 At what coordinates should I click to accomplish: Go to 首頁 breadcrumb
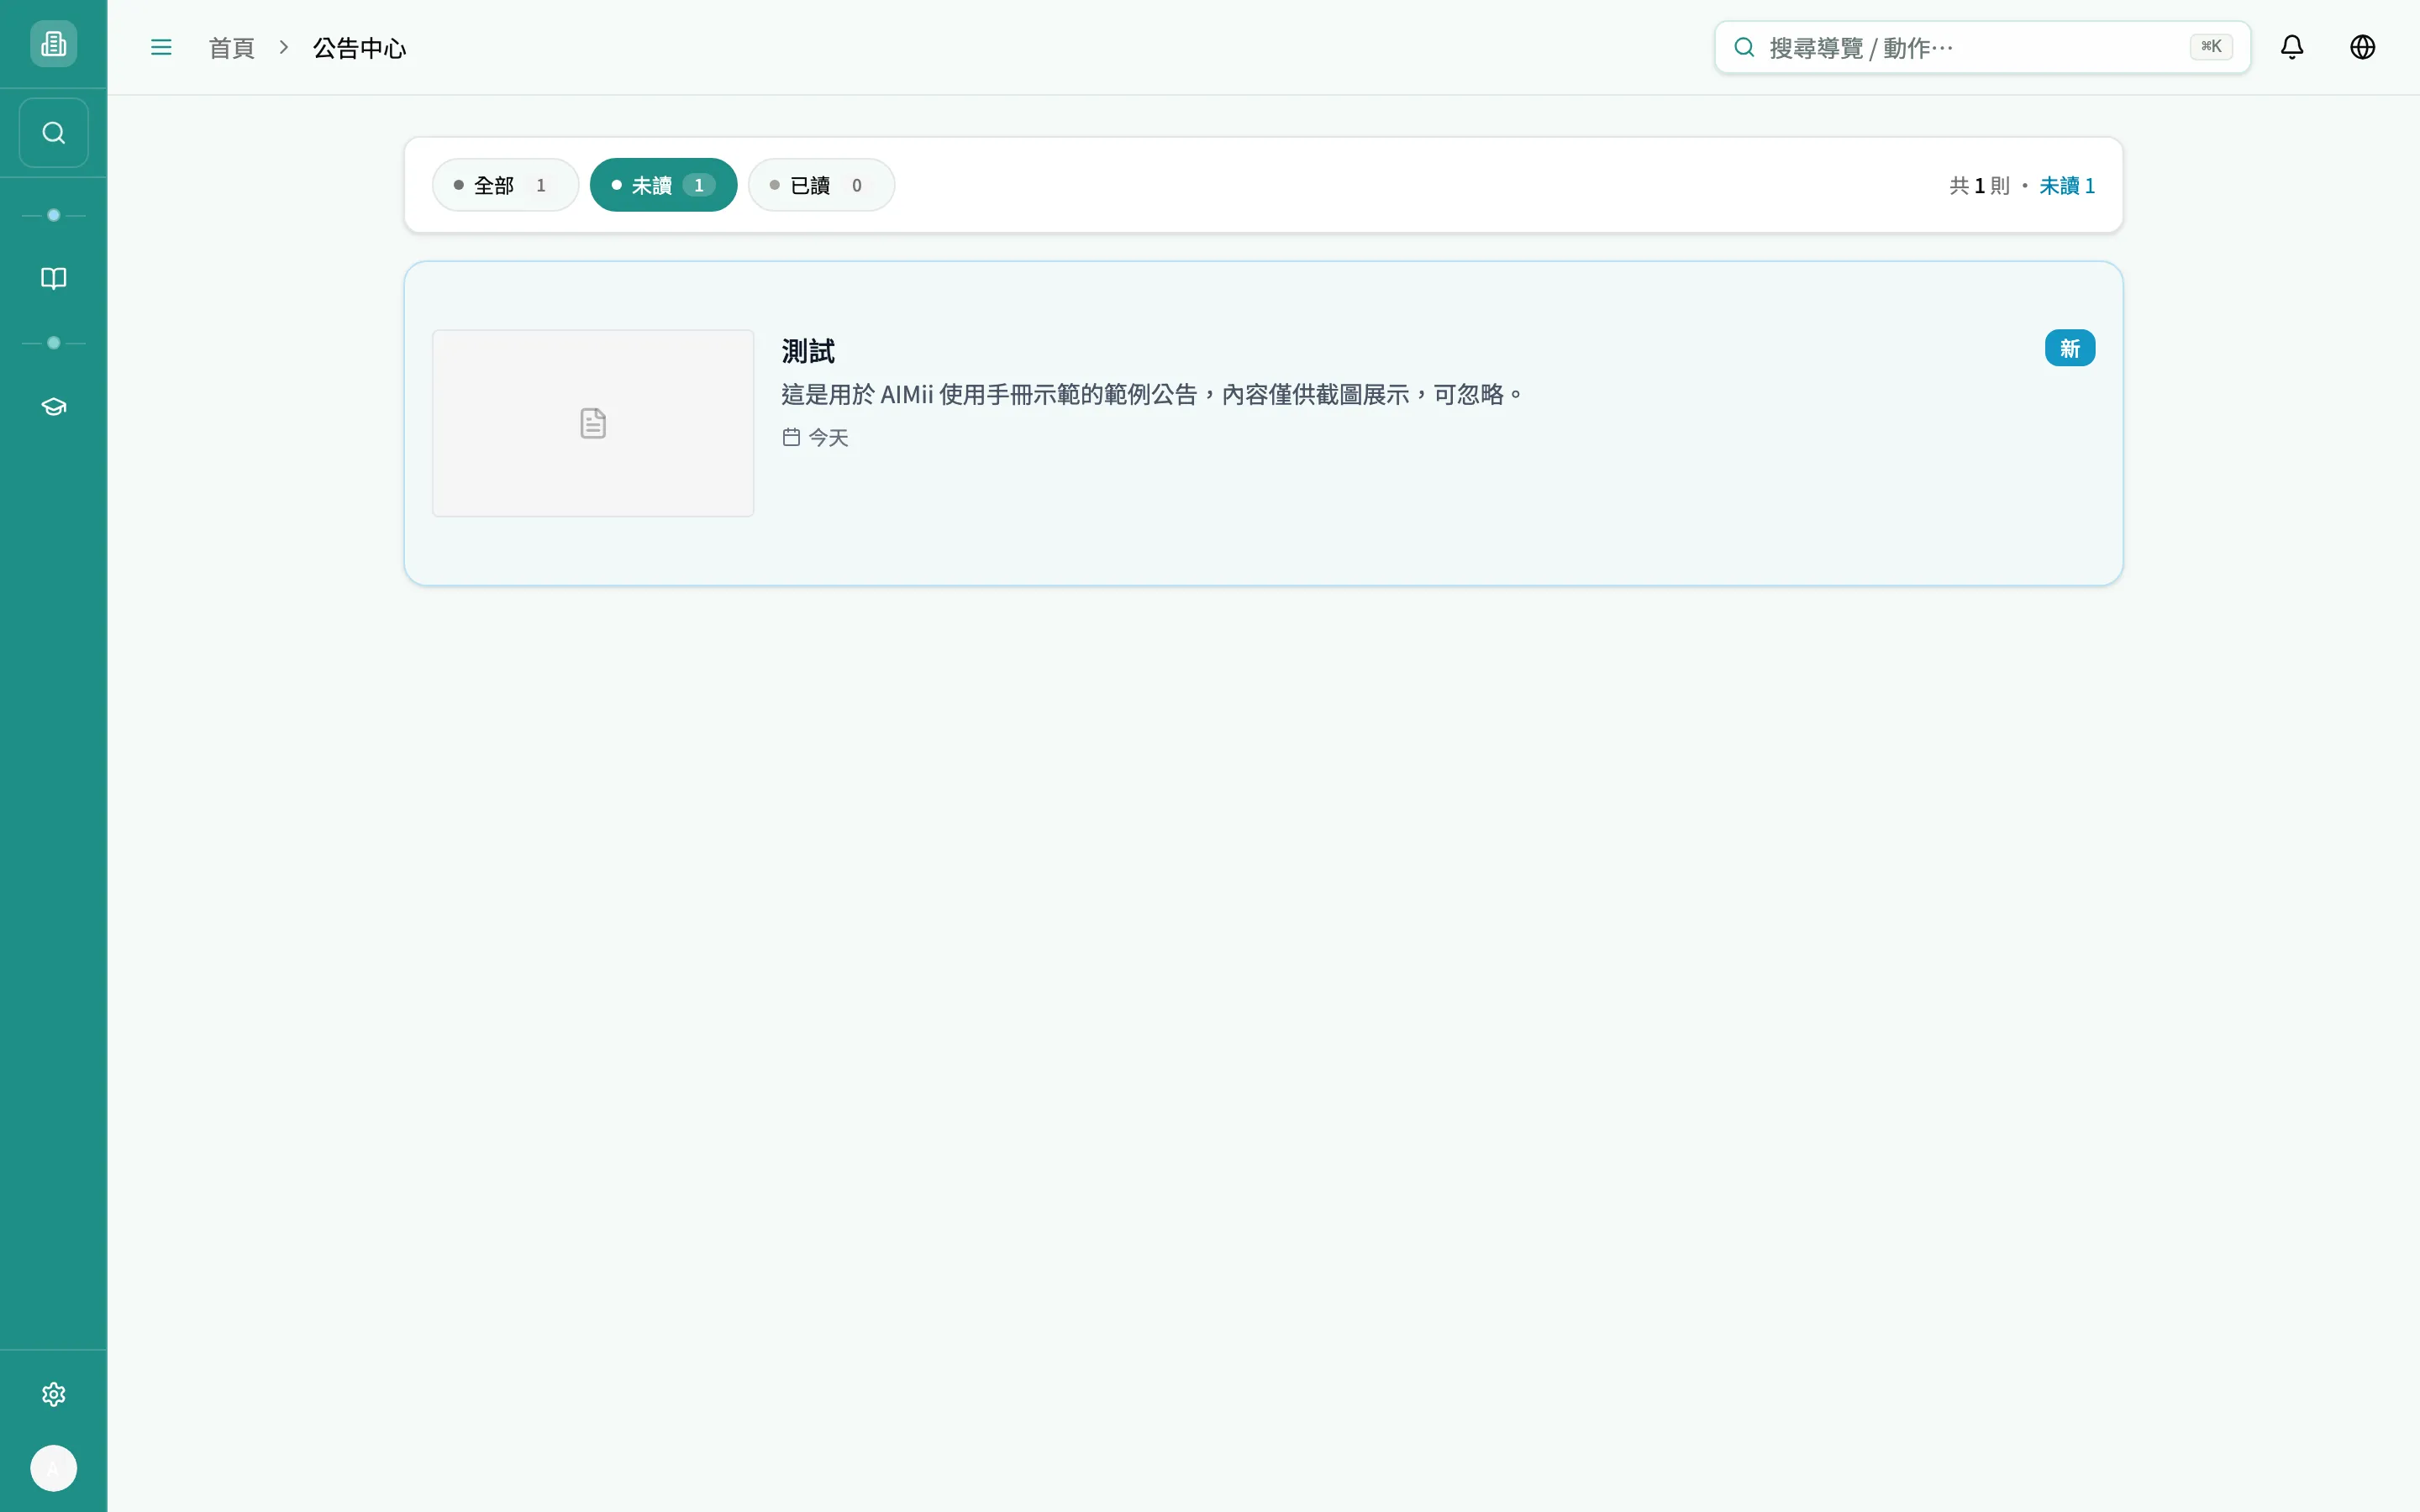tap(231, 48)
